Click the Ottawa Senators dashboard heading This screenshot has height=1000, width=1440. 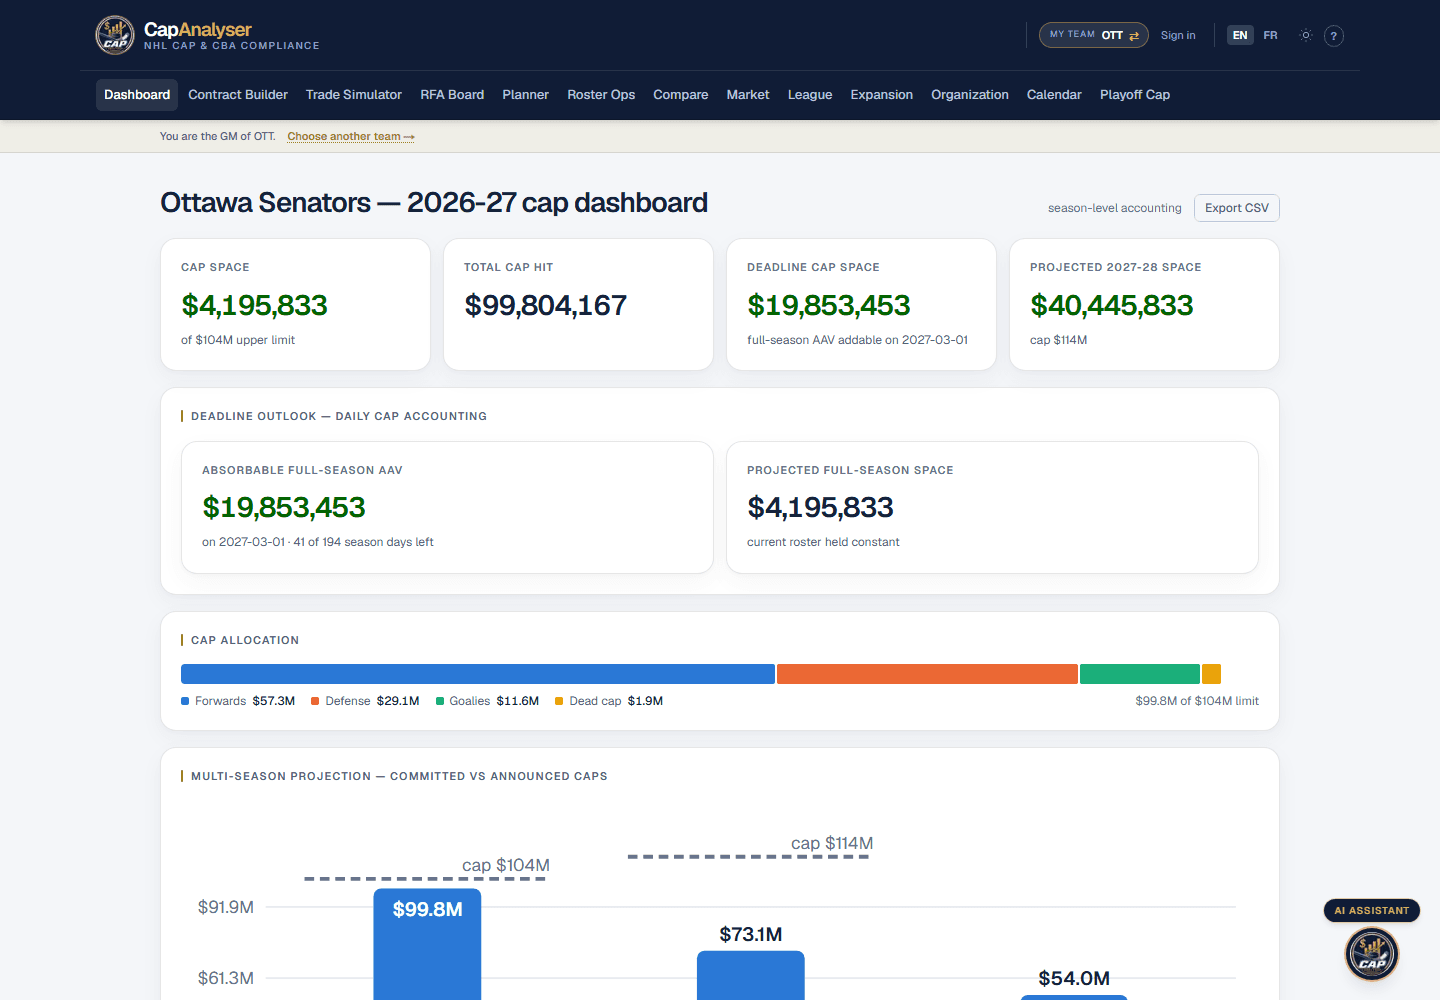[434, 203]
